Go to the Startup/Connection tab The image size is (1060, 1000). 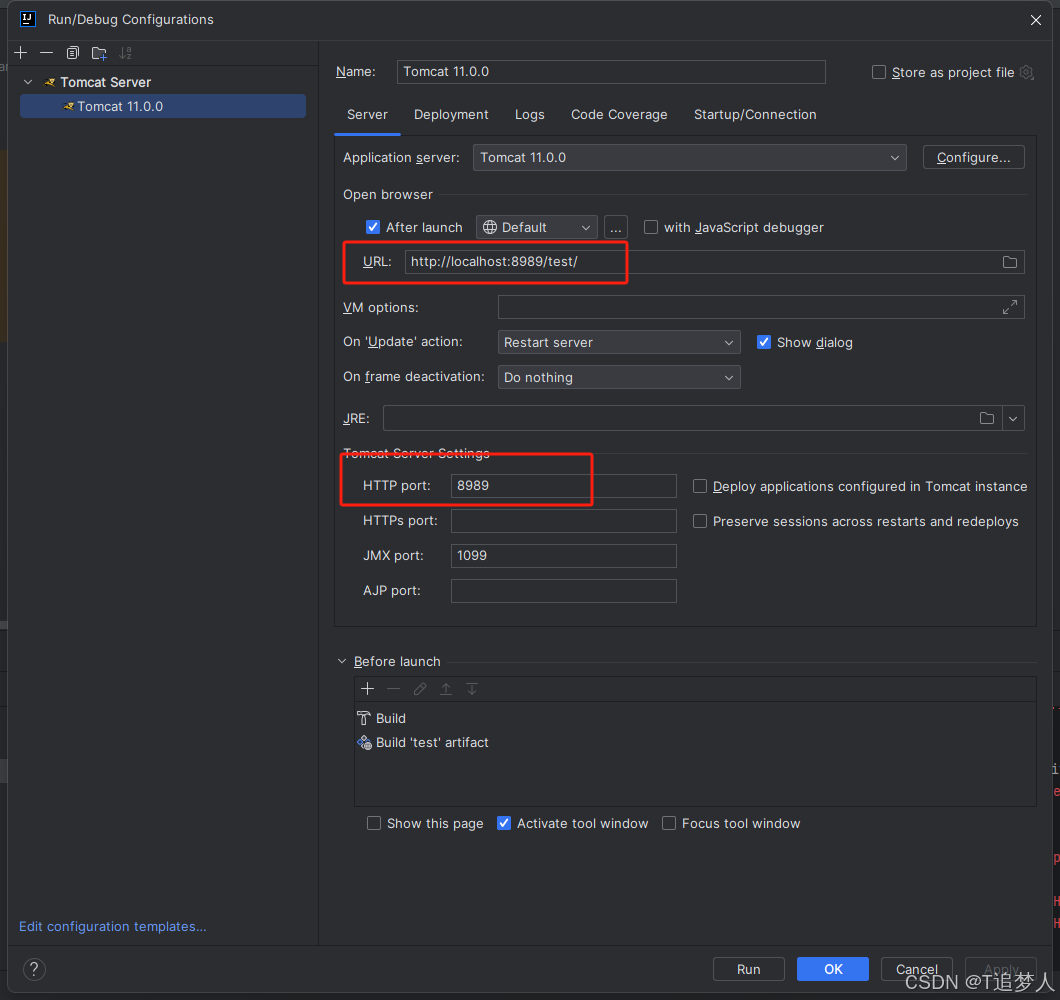pyautogui.click(x=755, y=114)
